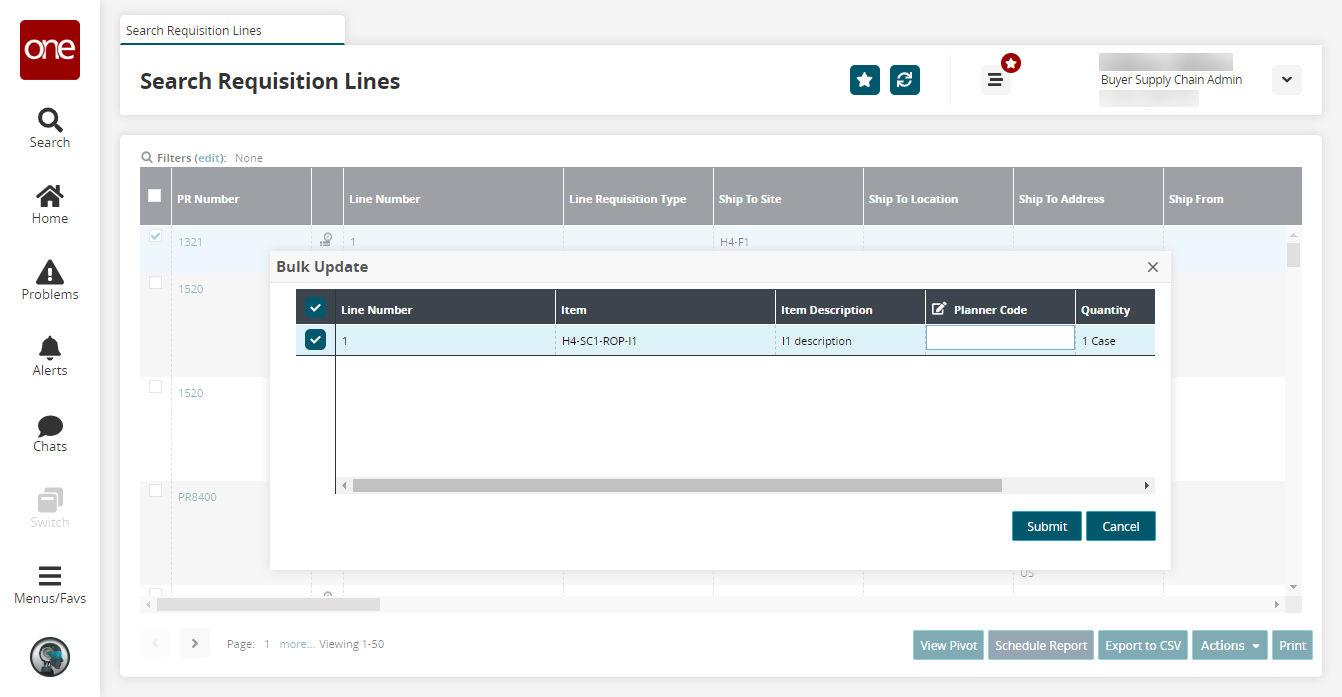
Task: Open PR number 1321 link
Action: (x=190, y=241)
